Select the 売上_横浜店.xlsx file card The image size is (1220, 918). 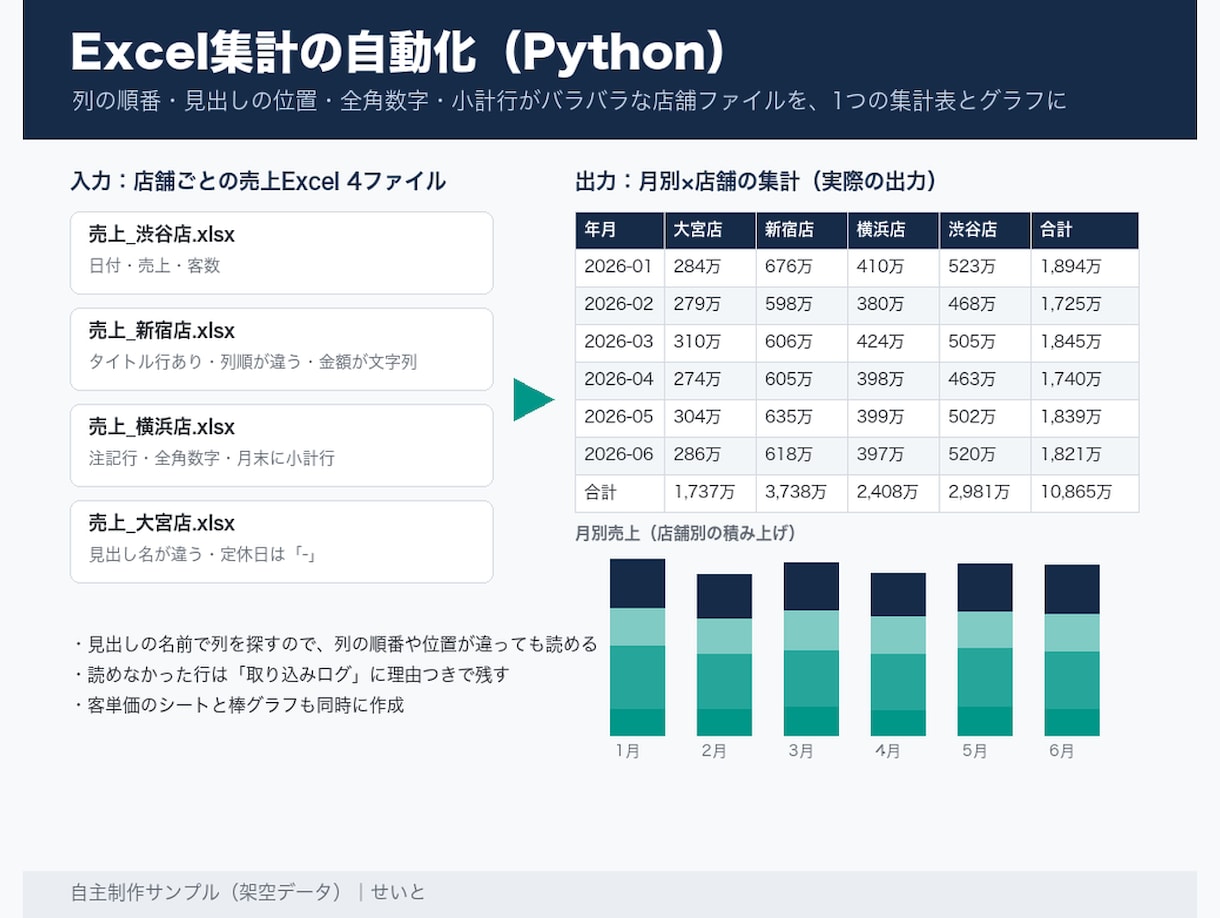click(x=281, y=445)
